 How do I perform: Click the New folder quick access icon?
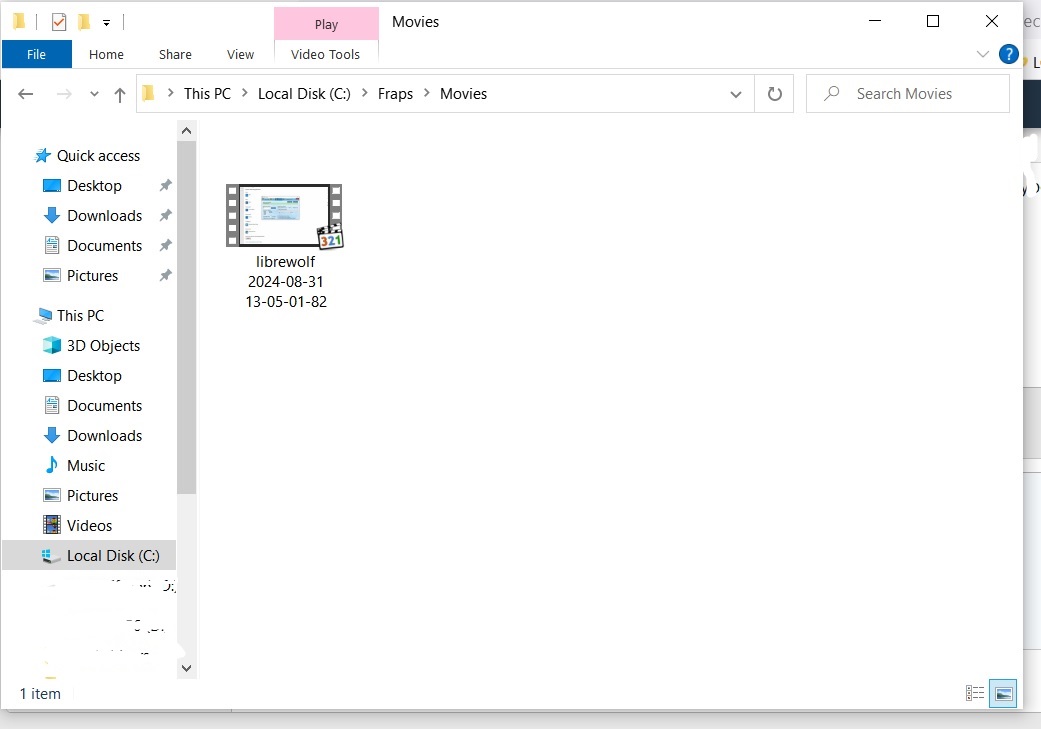(84, 22)
